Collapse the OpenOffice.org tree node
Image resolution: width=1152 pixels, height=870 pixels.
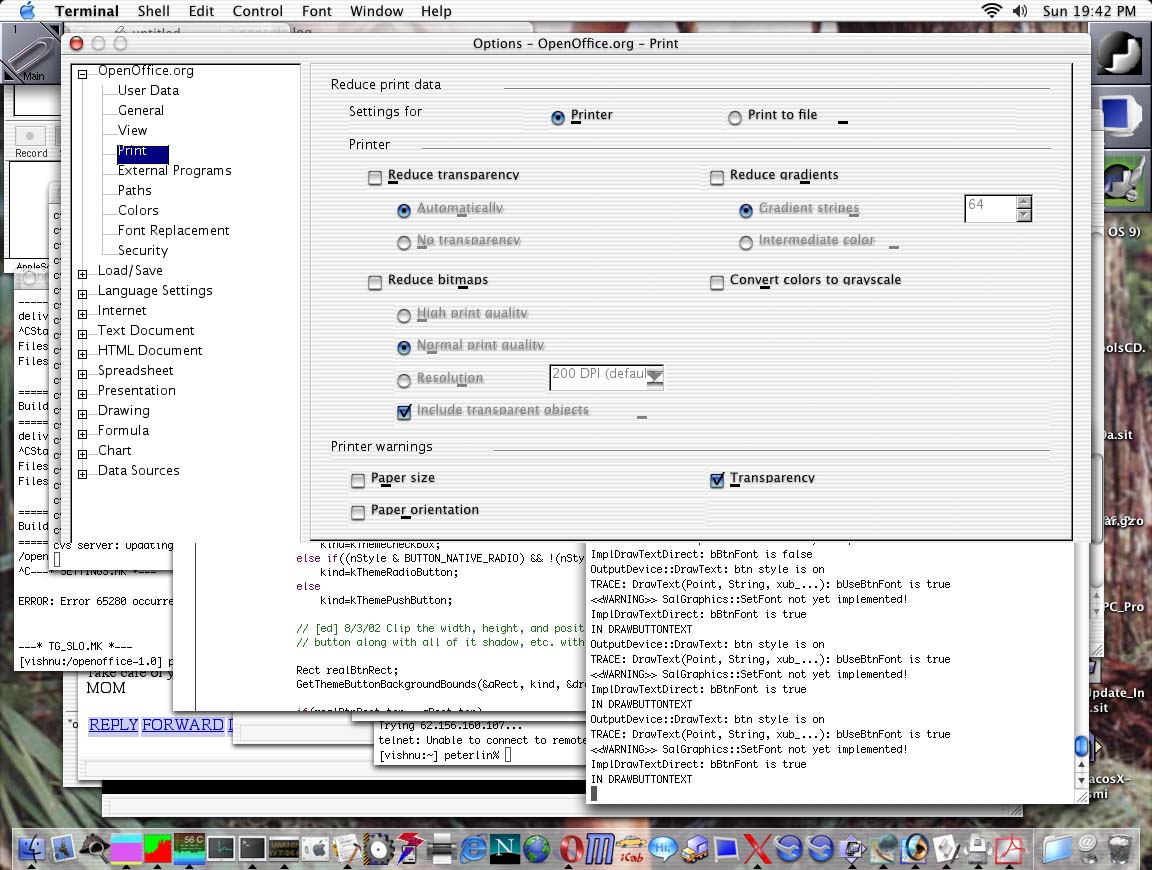82,73
